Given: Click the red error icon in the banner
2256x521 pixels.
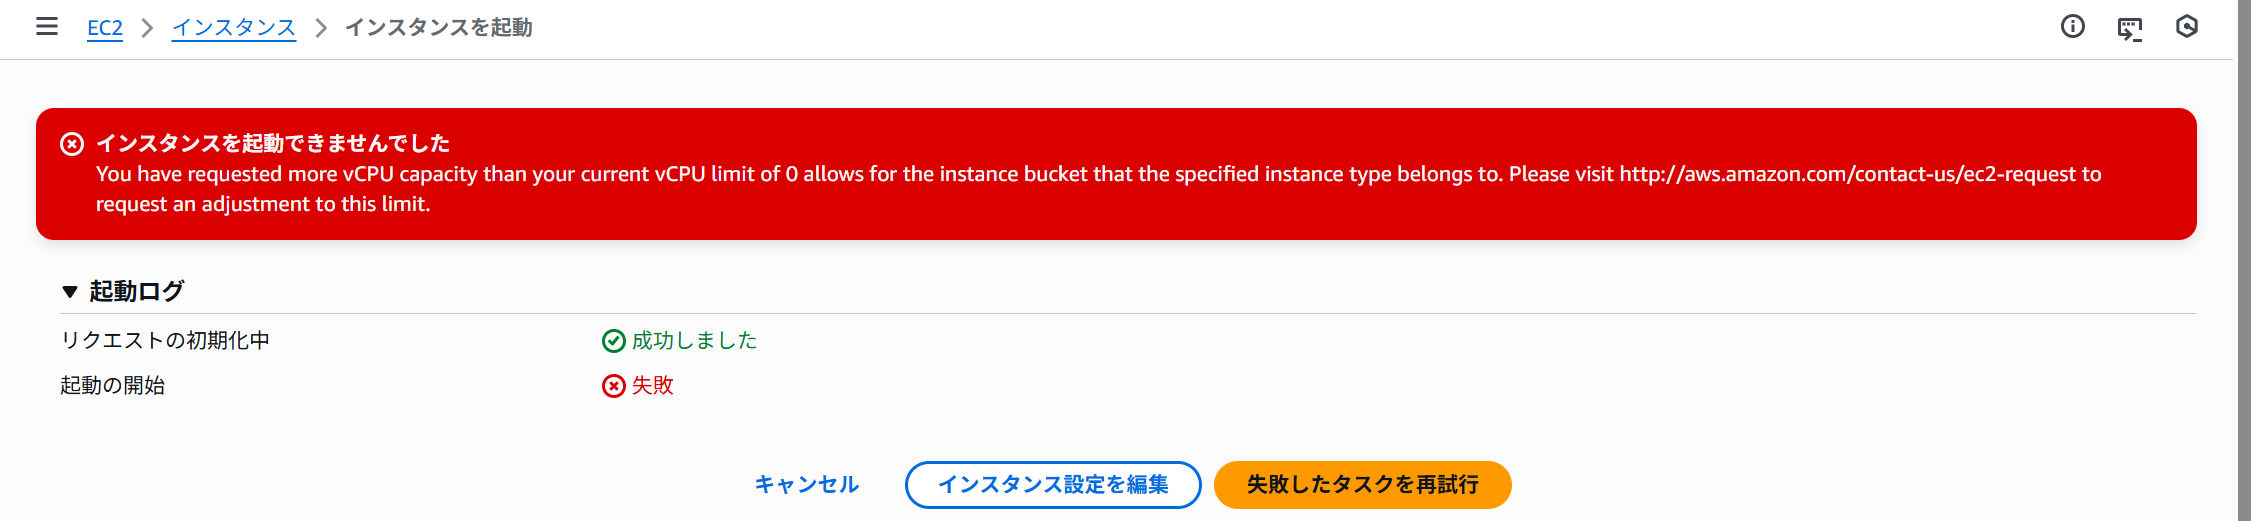Looking at the screenshot, I should point(72,144).
